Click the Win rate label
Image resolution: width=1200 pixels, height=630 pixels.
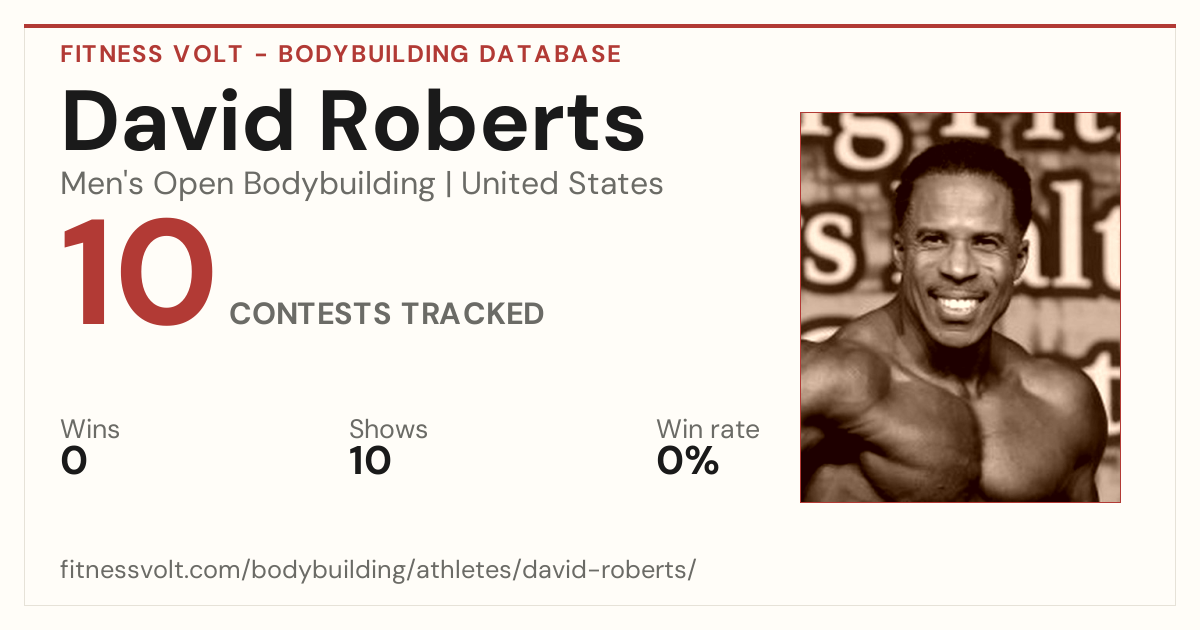click(x=708, y=429)
